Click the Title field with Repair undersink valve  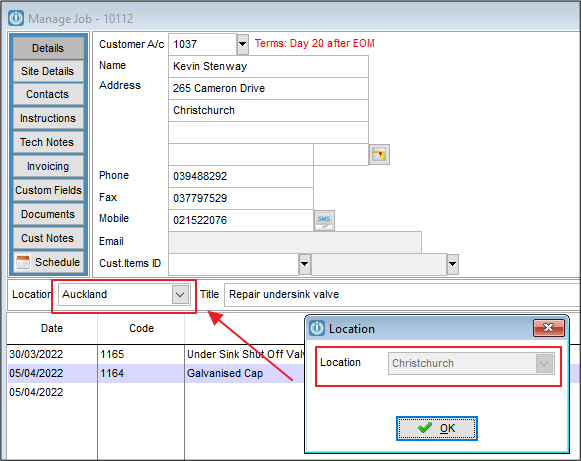(x=402, y=295)
